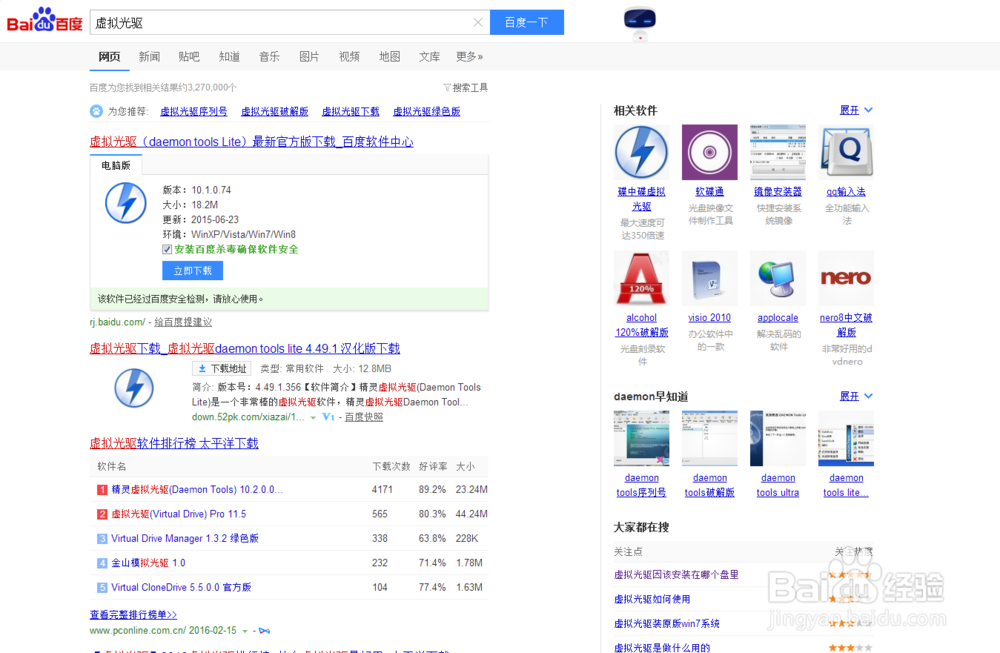This screenshot has width=1000, height=653.
Task: Click the paw icon beside 为您推荐
Action: tap(96, 111)
